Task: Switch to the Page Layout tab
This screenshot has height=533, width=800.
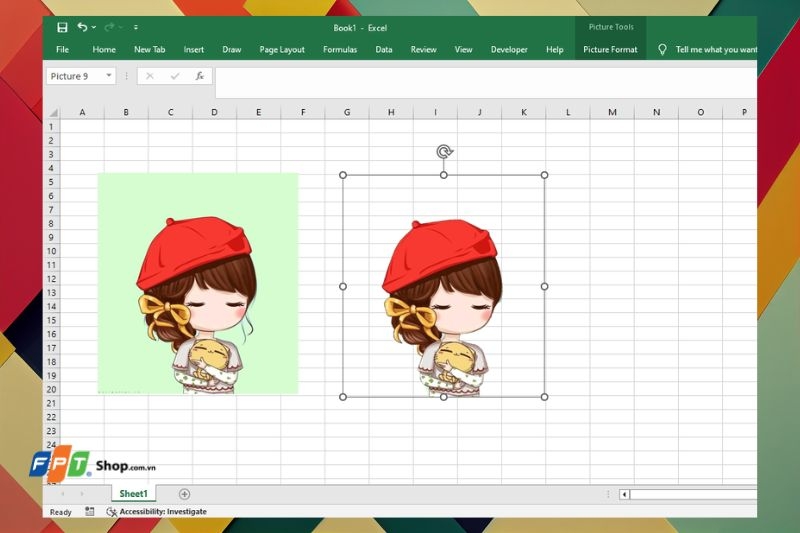Action: click(282, 49)
